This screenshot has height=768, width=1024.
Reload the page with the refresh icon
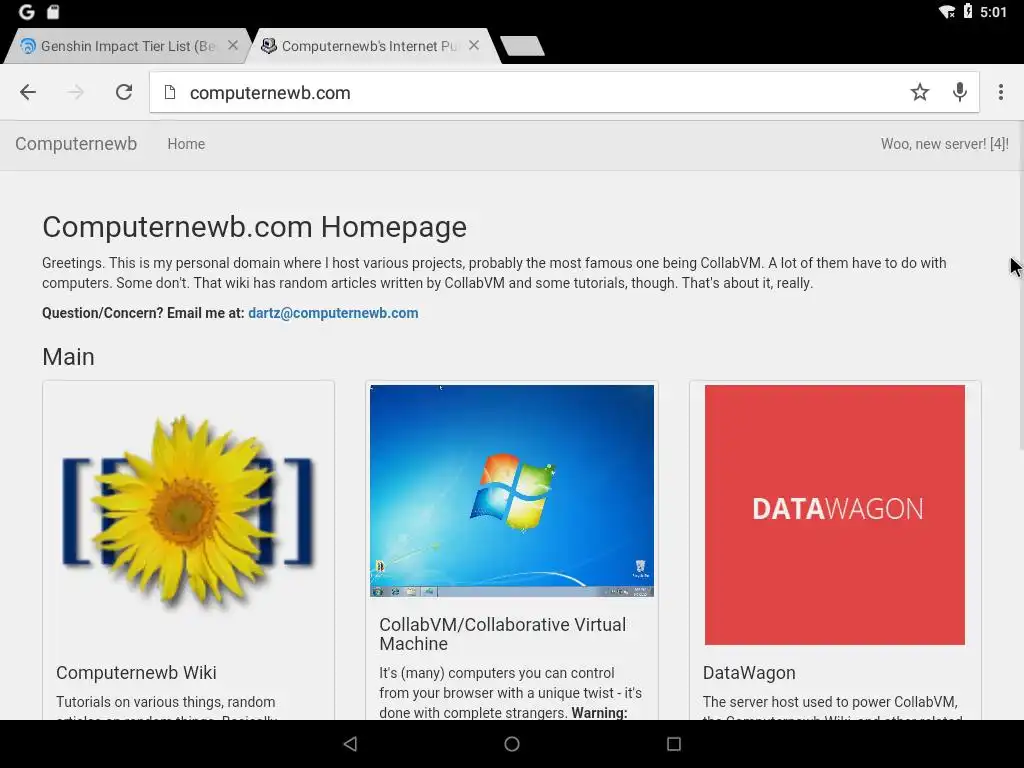[124, 92]
